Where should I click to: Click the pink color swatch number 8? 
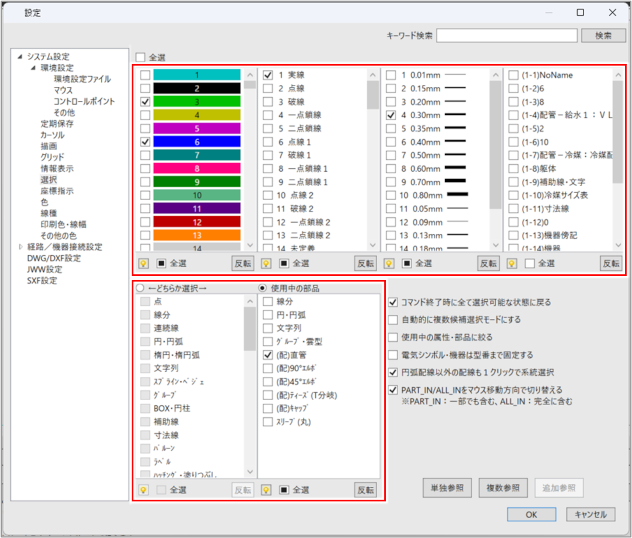pos(197,169)
